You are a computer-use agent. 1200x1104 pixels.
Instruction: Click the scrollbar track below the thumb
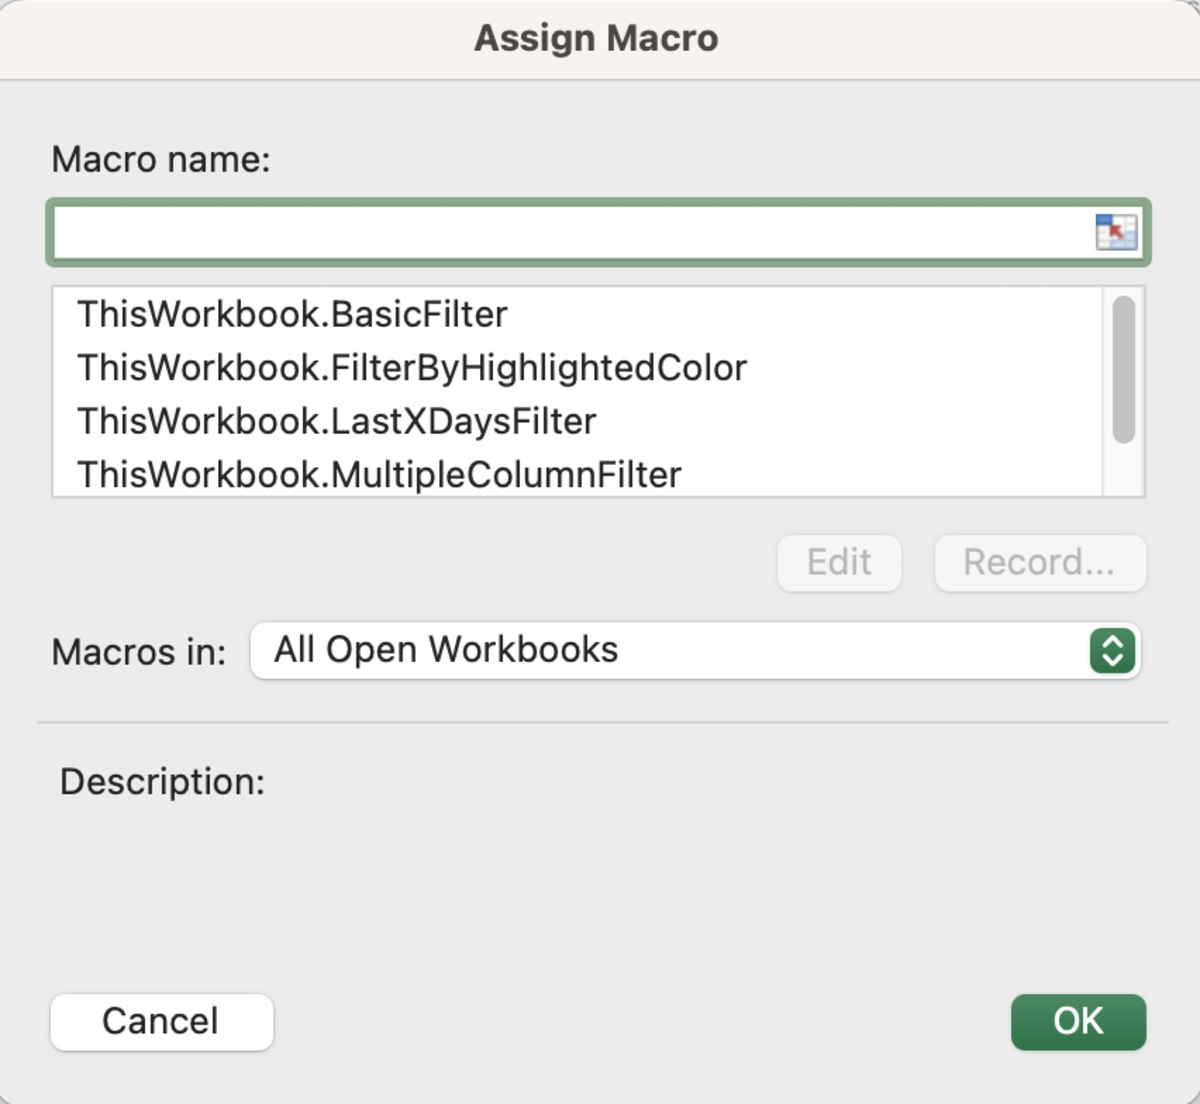coord(1123,470)
